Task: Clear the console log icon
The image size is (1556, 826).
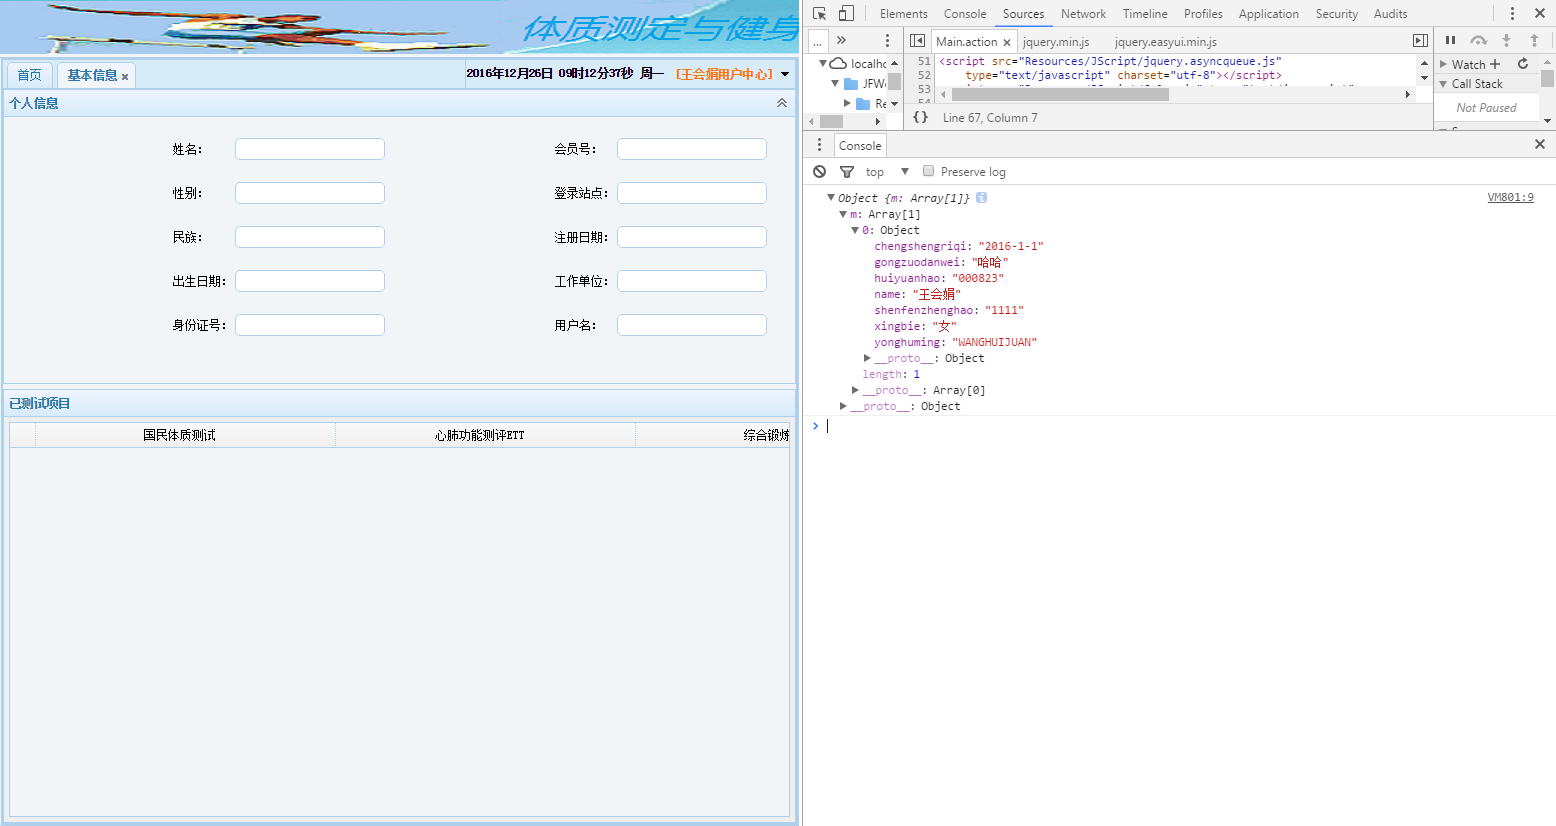Action: tap(820, 172)
